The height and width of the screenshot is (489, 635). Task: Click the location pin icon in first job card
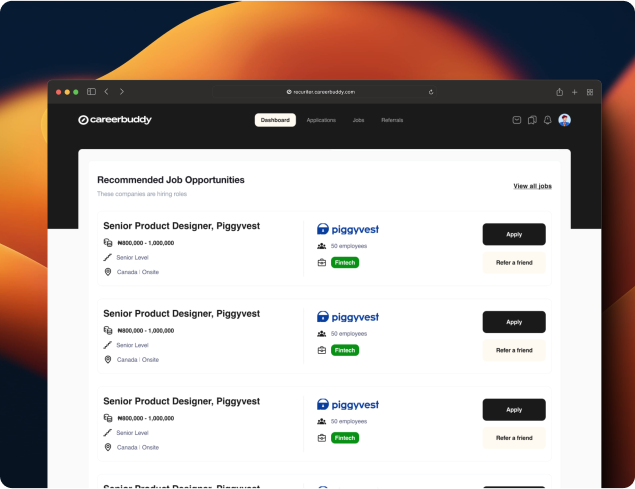click(108, 272)
